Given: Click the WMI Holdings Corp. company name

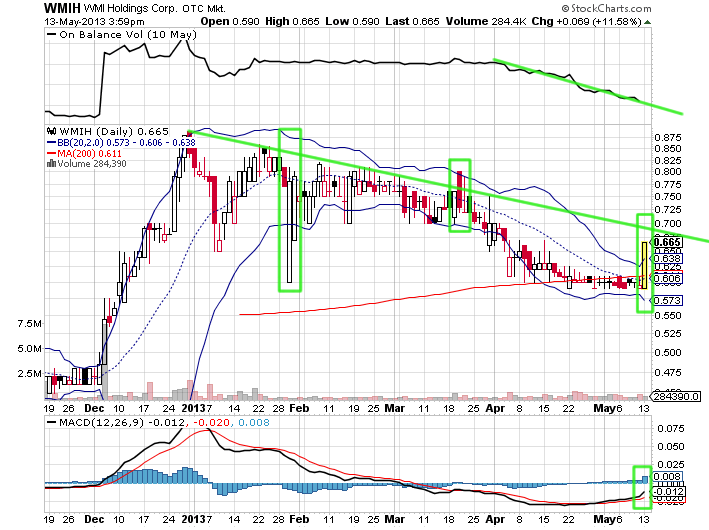Looking at the screenshot, I should [132, 9].
